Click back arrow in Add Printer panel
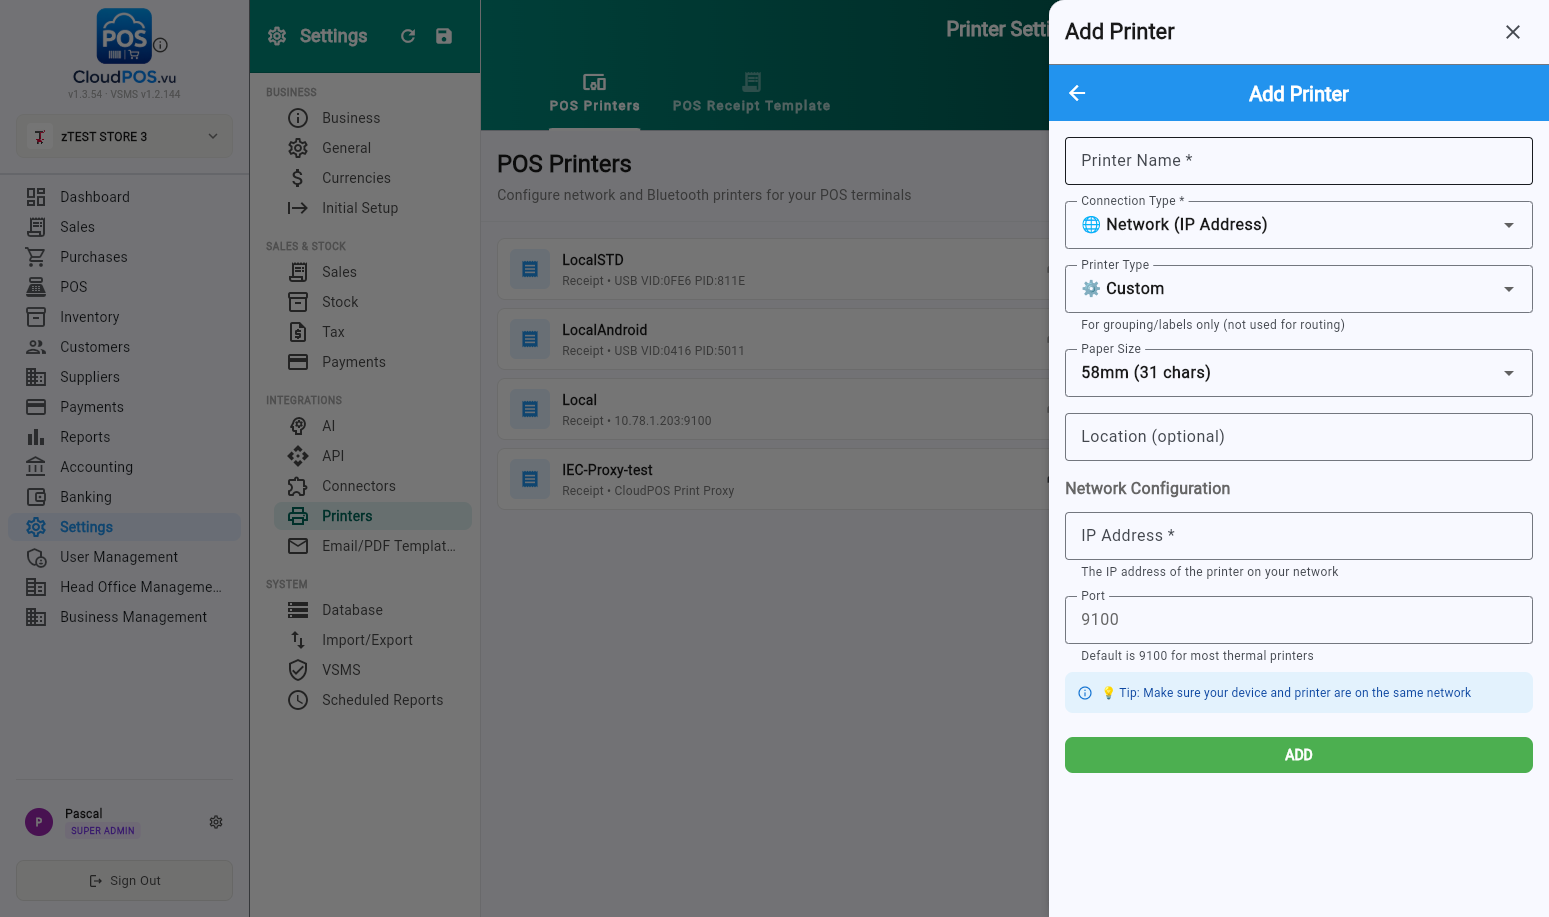The image size is (1549, 917). tap(1077, 93)
